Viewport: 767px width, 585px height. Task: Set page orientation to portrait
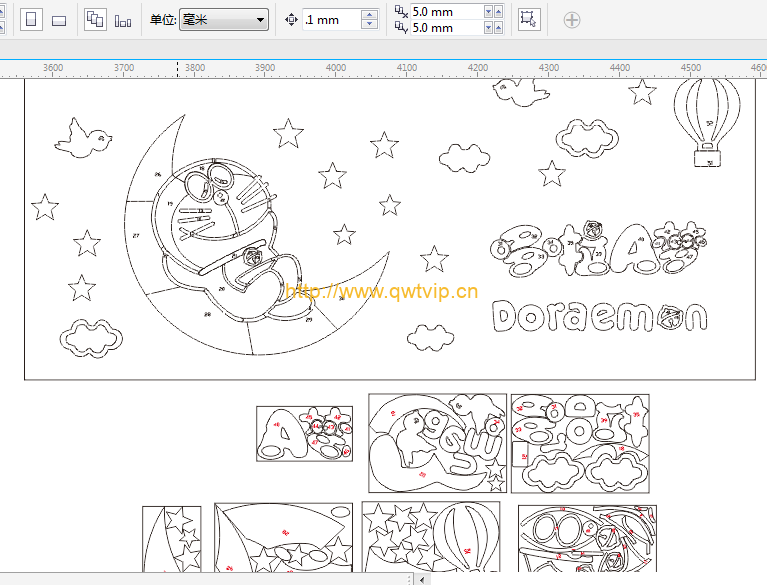(x=31, y=20)
